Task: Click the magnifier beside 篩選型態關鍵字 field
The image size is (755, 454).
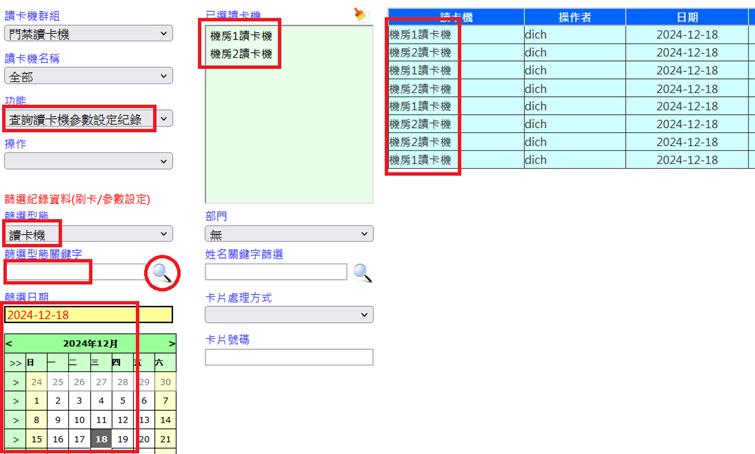Action: pyautogui.click(x=161, y=272)
